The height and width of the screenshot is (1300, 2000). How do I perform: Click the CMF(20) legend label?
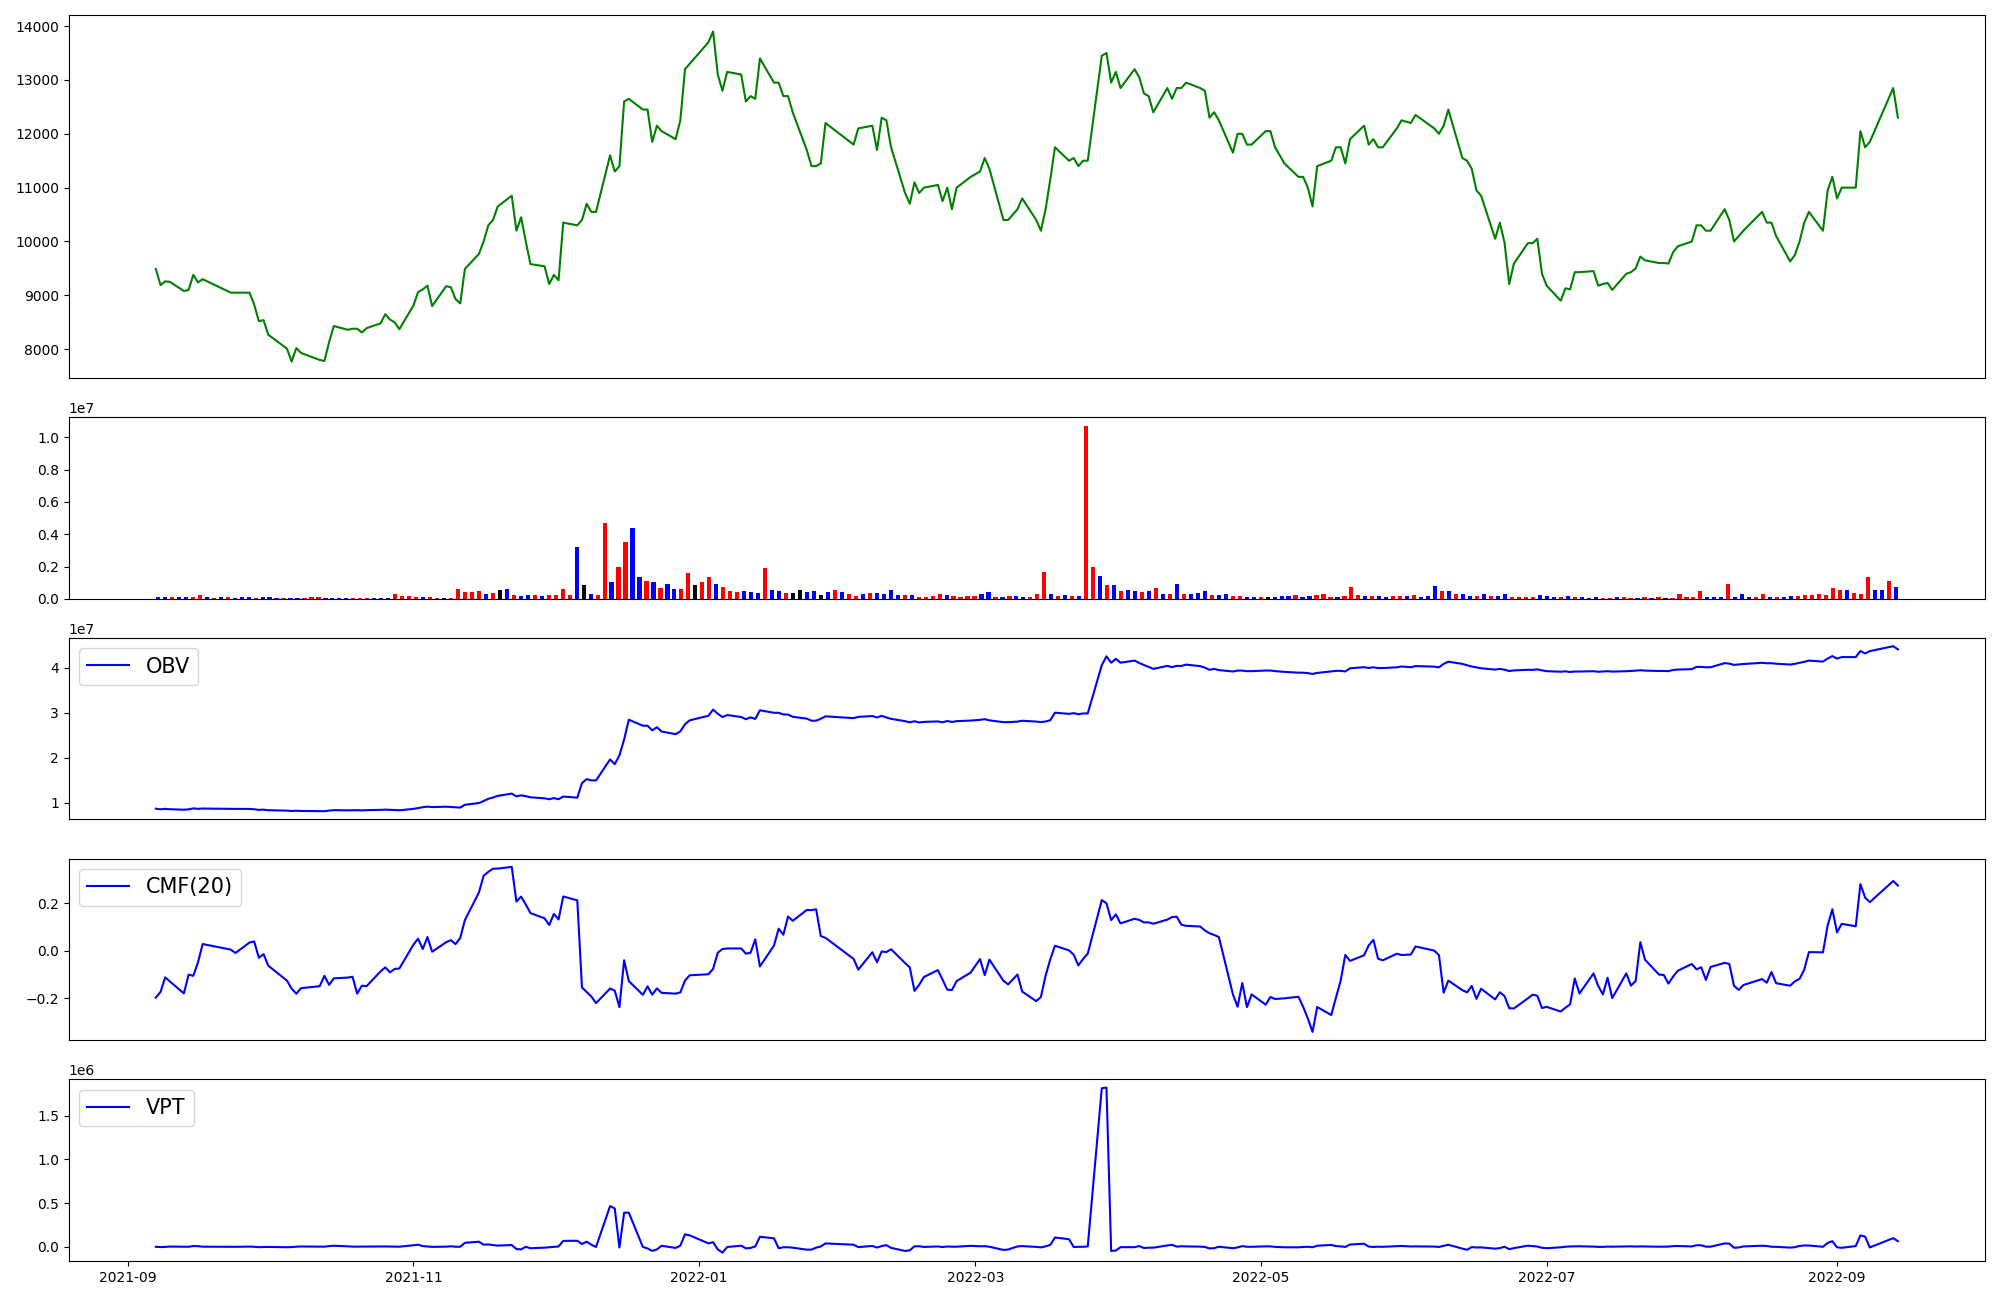[x=188, y=887]
